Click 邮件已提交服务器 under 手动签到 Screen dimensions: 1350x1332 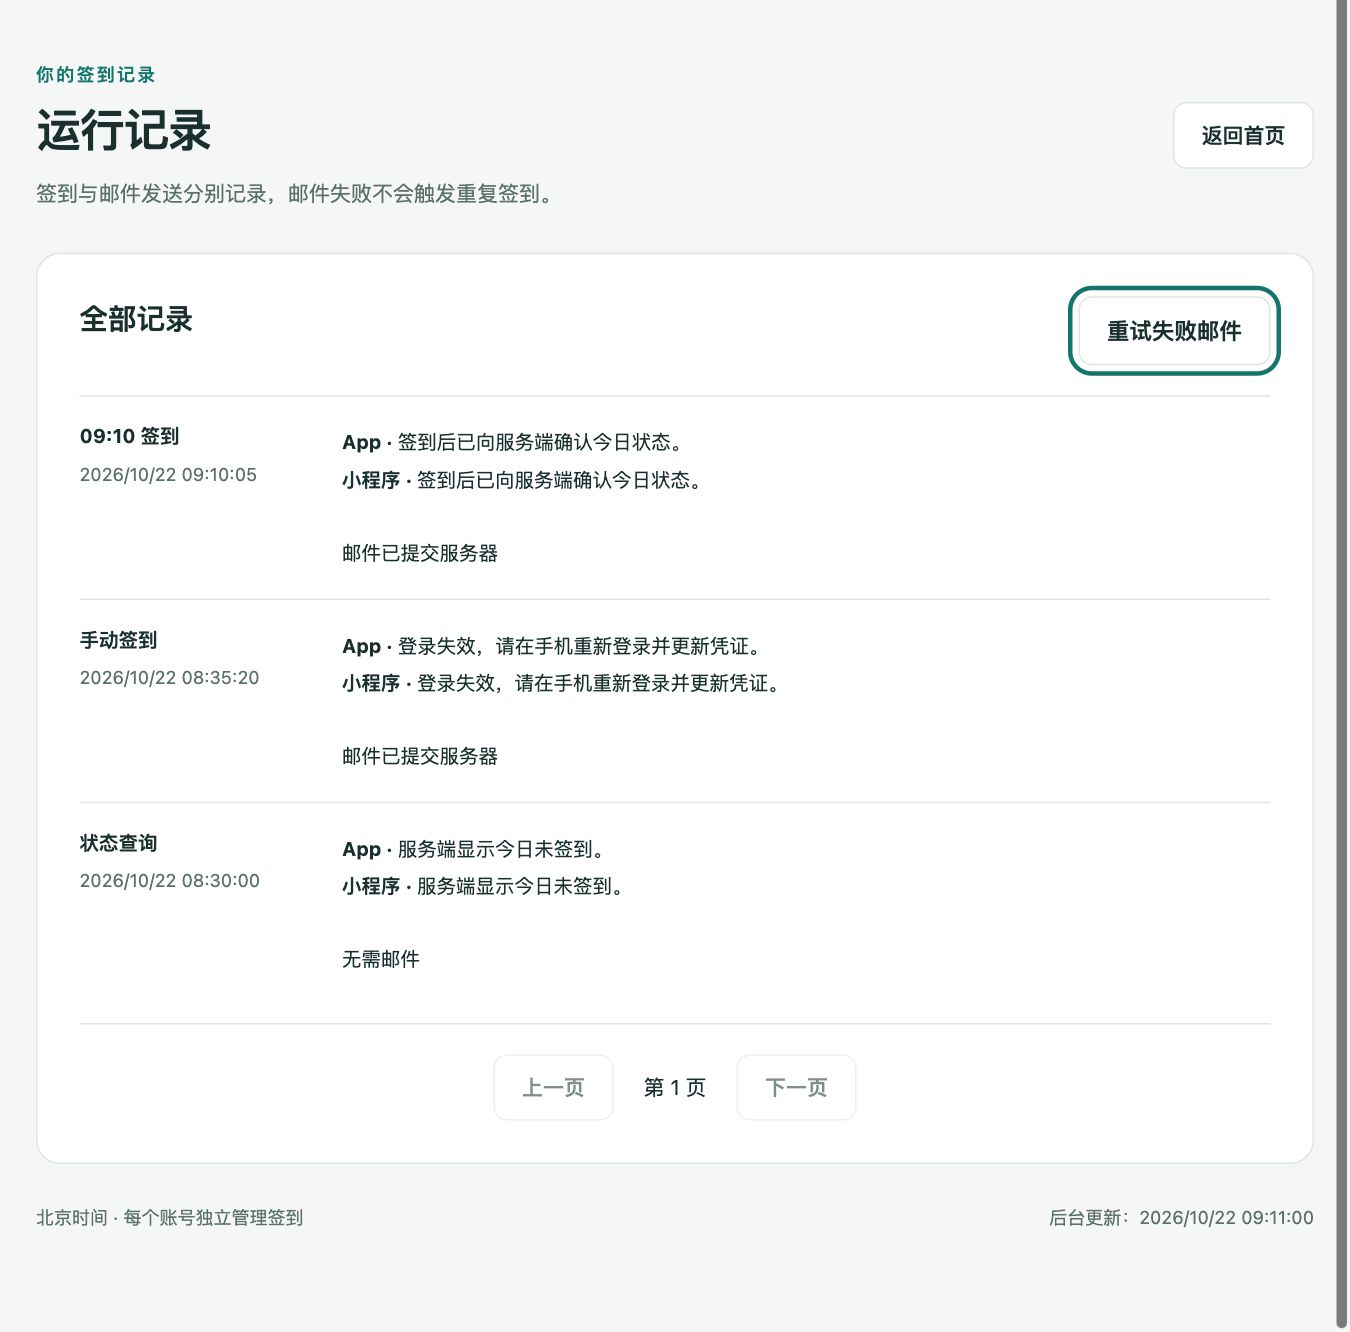[x=420, y=756]
